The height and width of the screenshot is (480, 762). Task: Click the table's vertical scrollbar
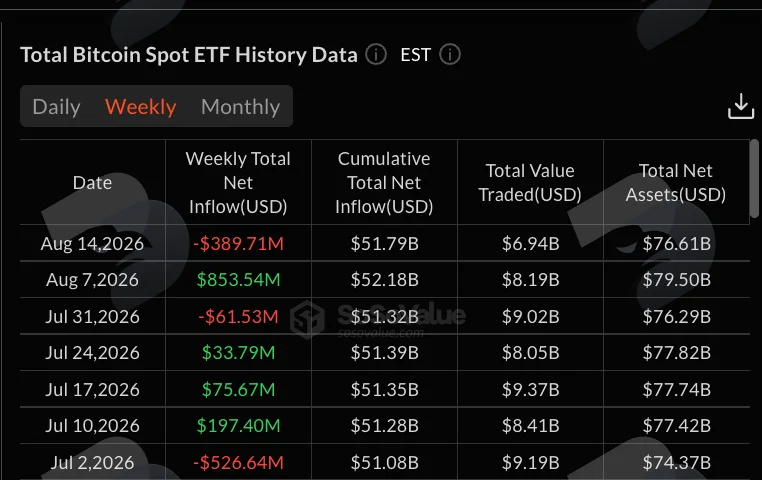(754, 179)
